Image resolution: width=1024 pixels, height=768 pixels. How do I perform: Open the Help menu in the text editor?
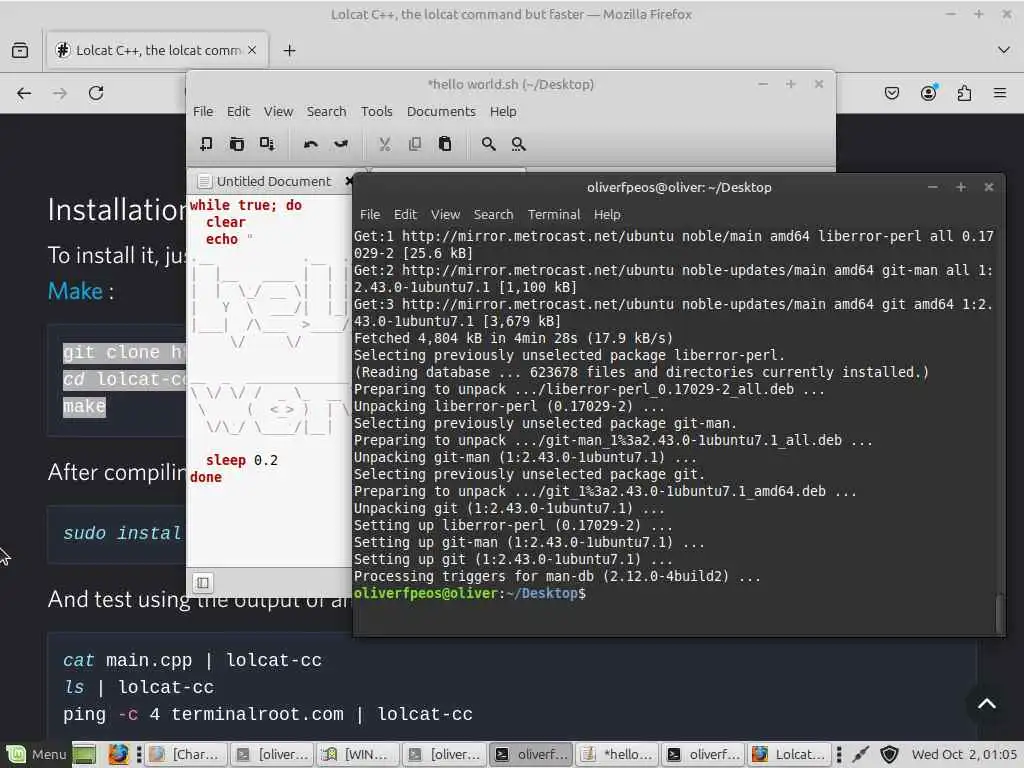[x=503, y=112]
